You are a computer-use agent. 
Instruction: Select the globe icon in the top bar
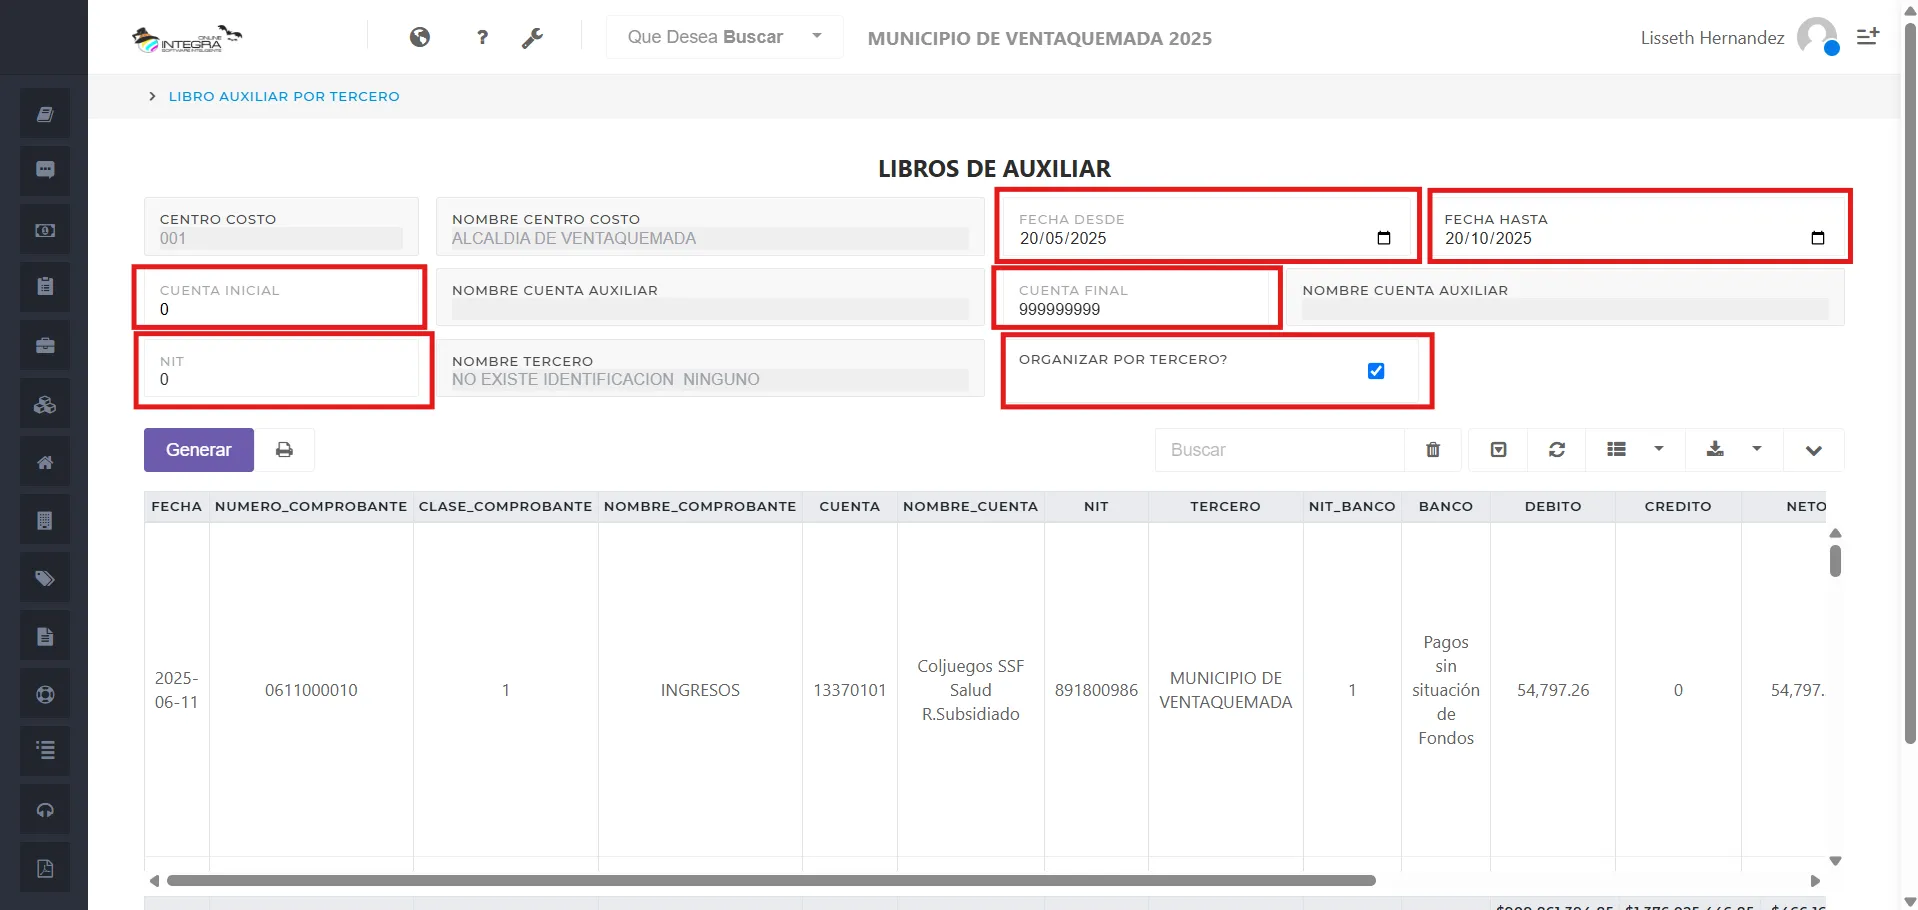point(420,37)
